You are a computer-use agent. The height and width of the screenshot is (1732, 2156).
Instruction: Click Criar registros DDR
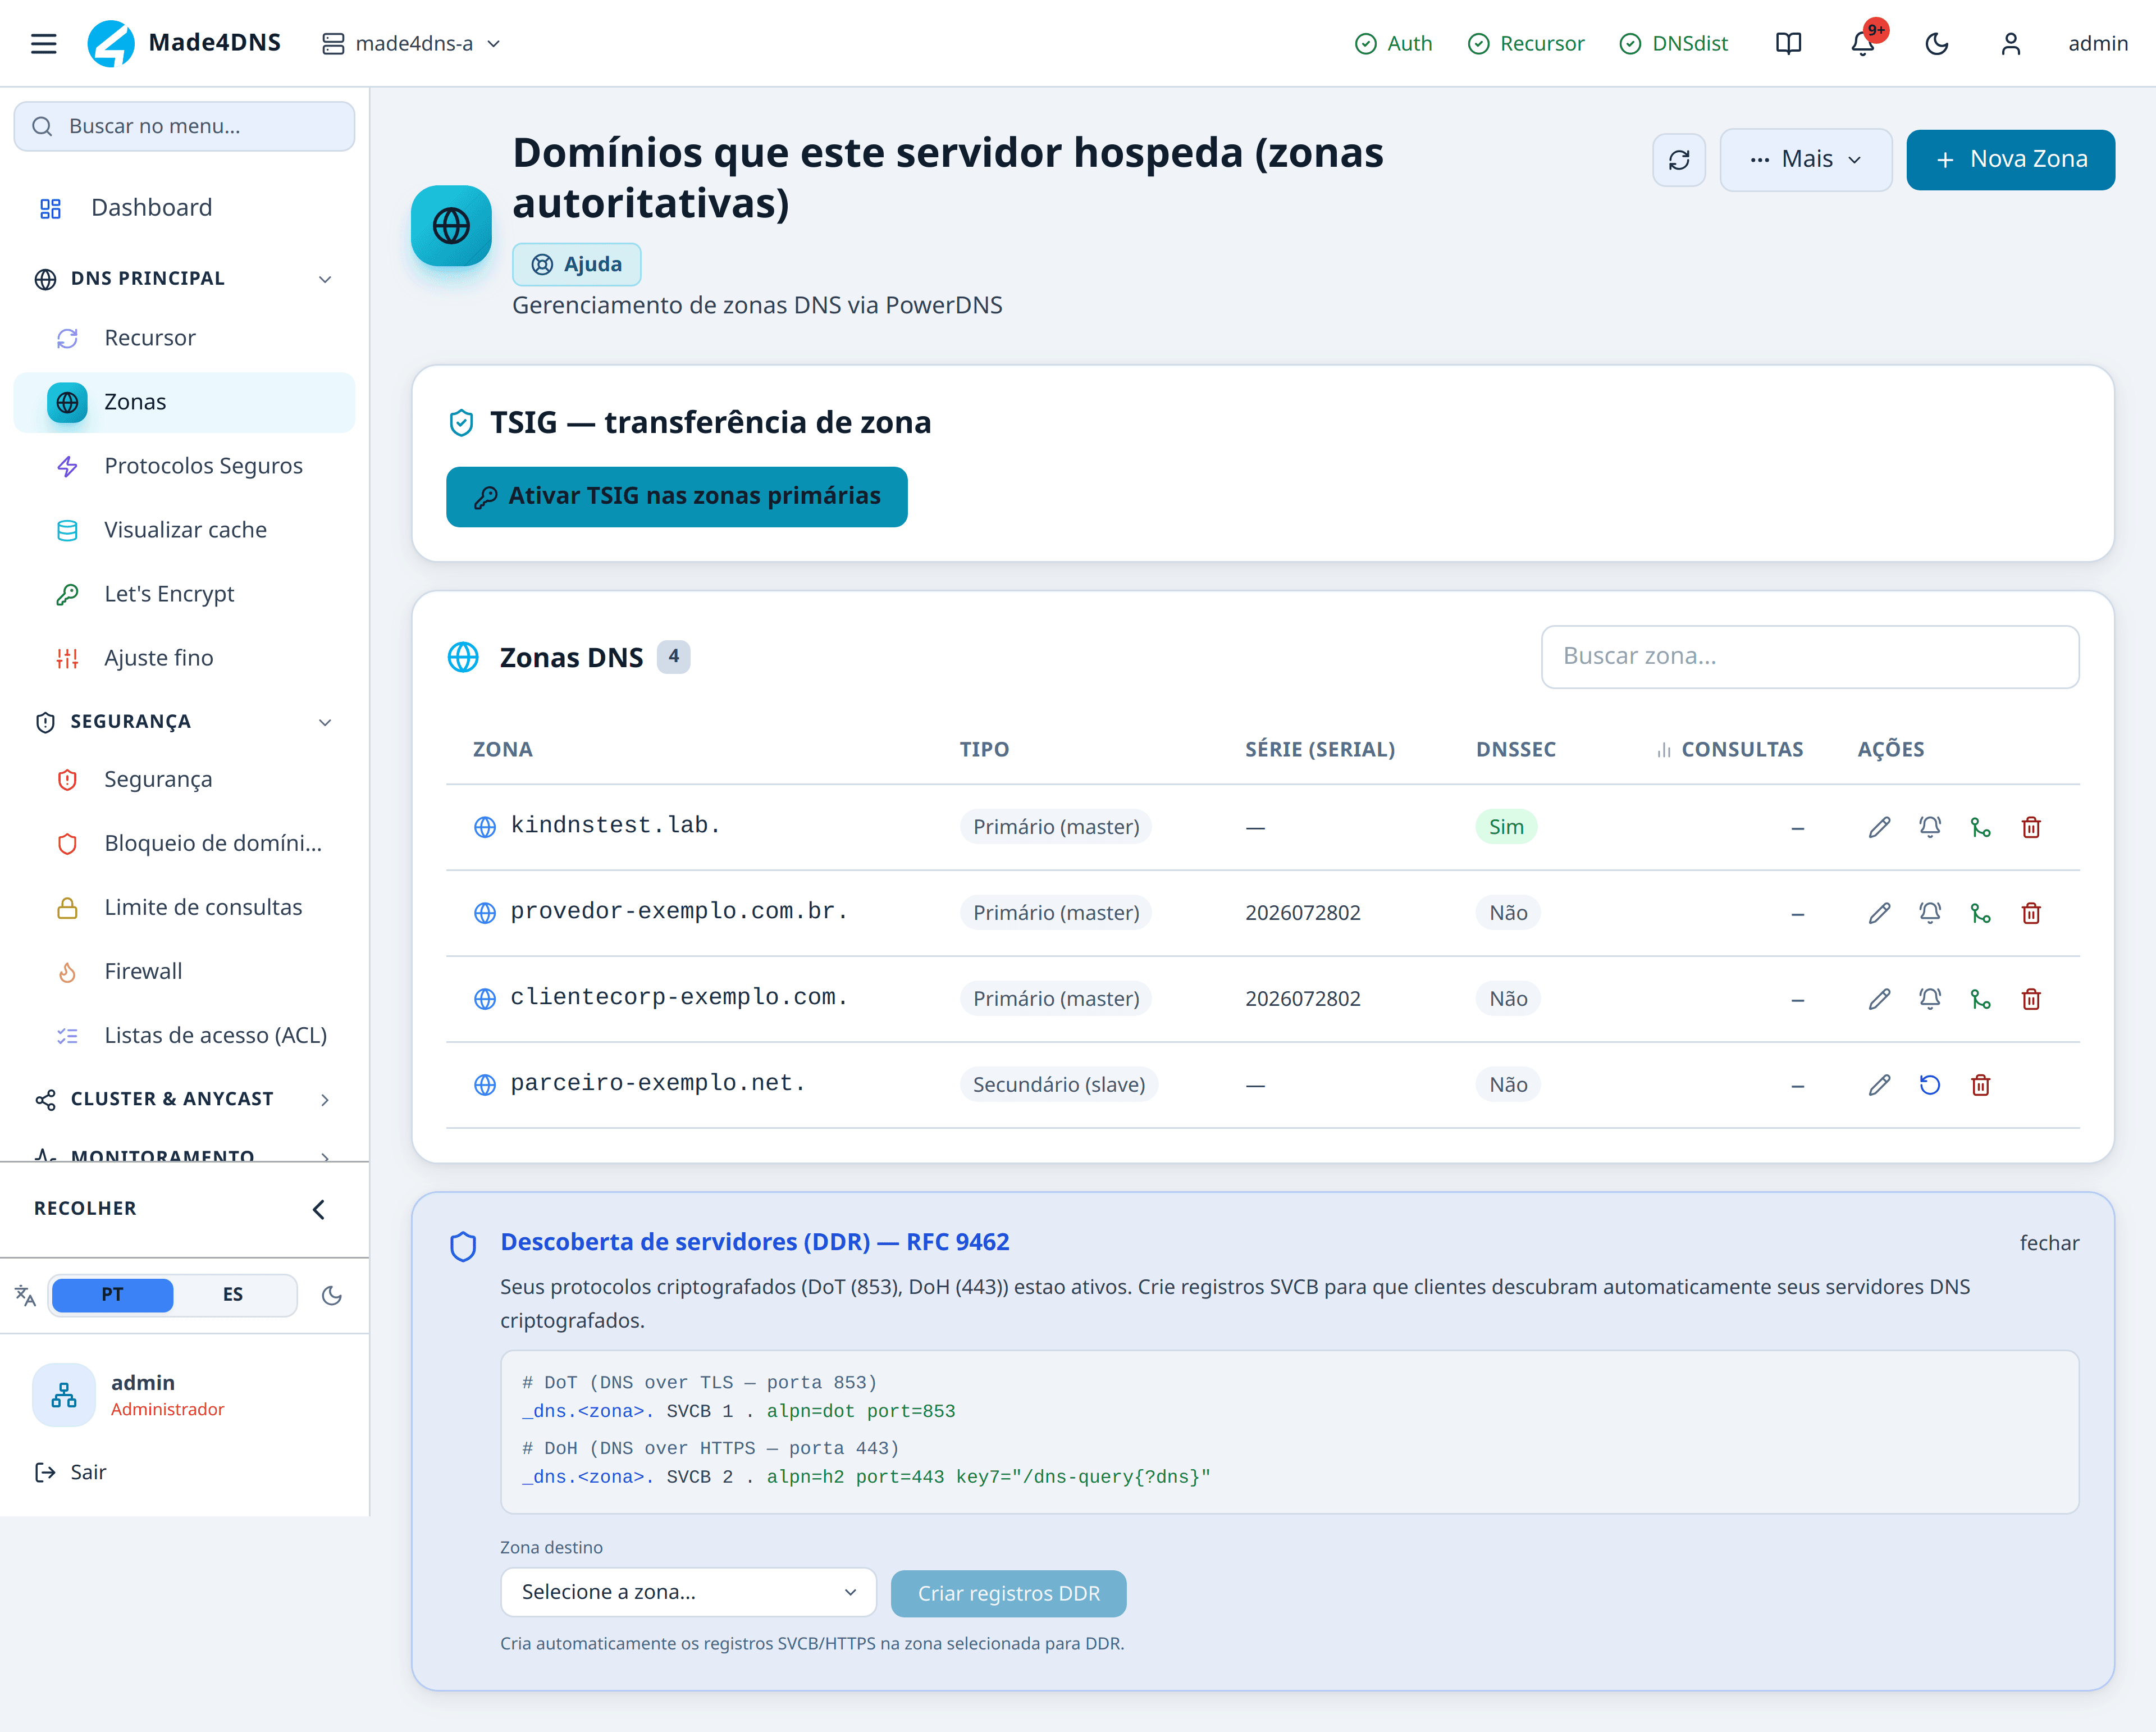coord(1008,1593)
